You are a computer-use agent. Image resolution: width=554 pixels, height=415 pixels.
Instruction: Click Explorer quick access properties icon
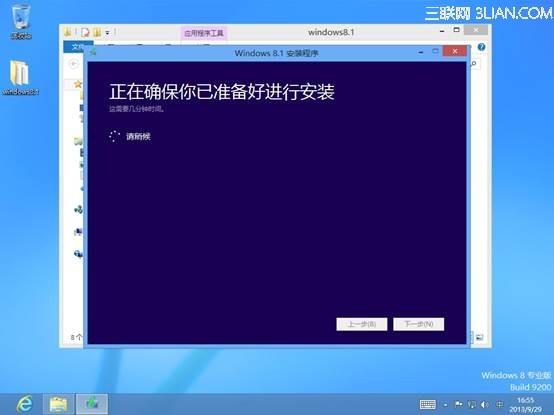(85, 33)
